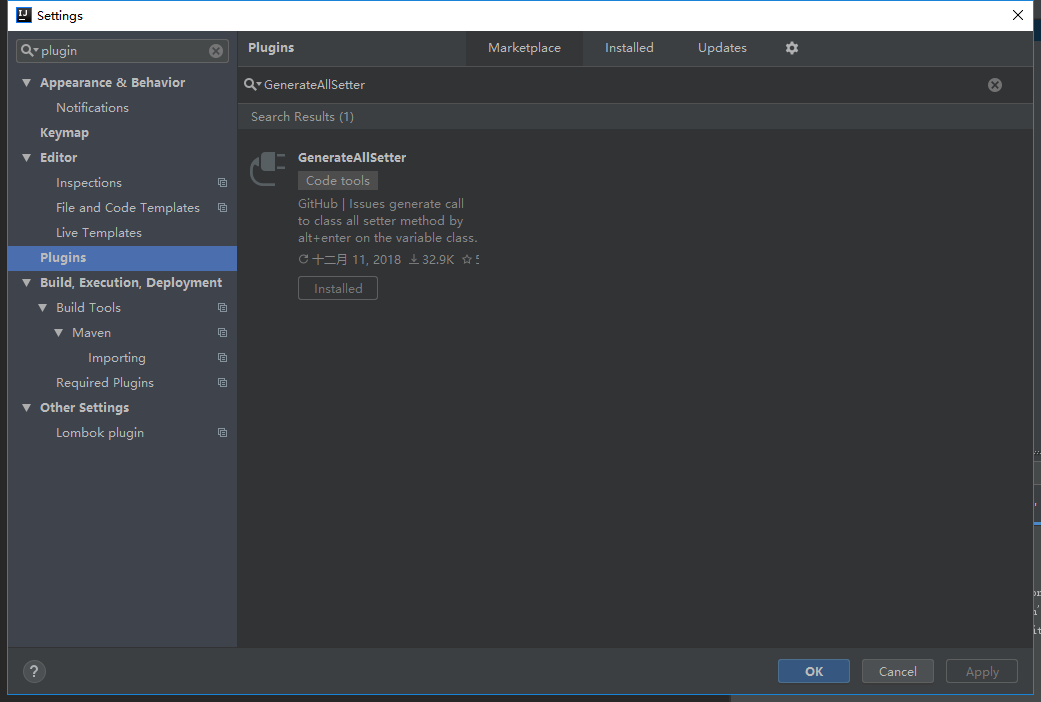The height and width of the screenshot is (702, 1041).
Task: Click the Code tools category tag
Action: coord(338,181)
